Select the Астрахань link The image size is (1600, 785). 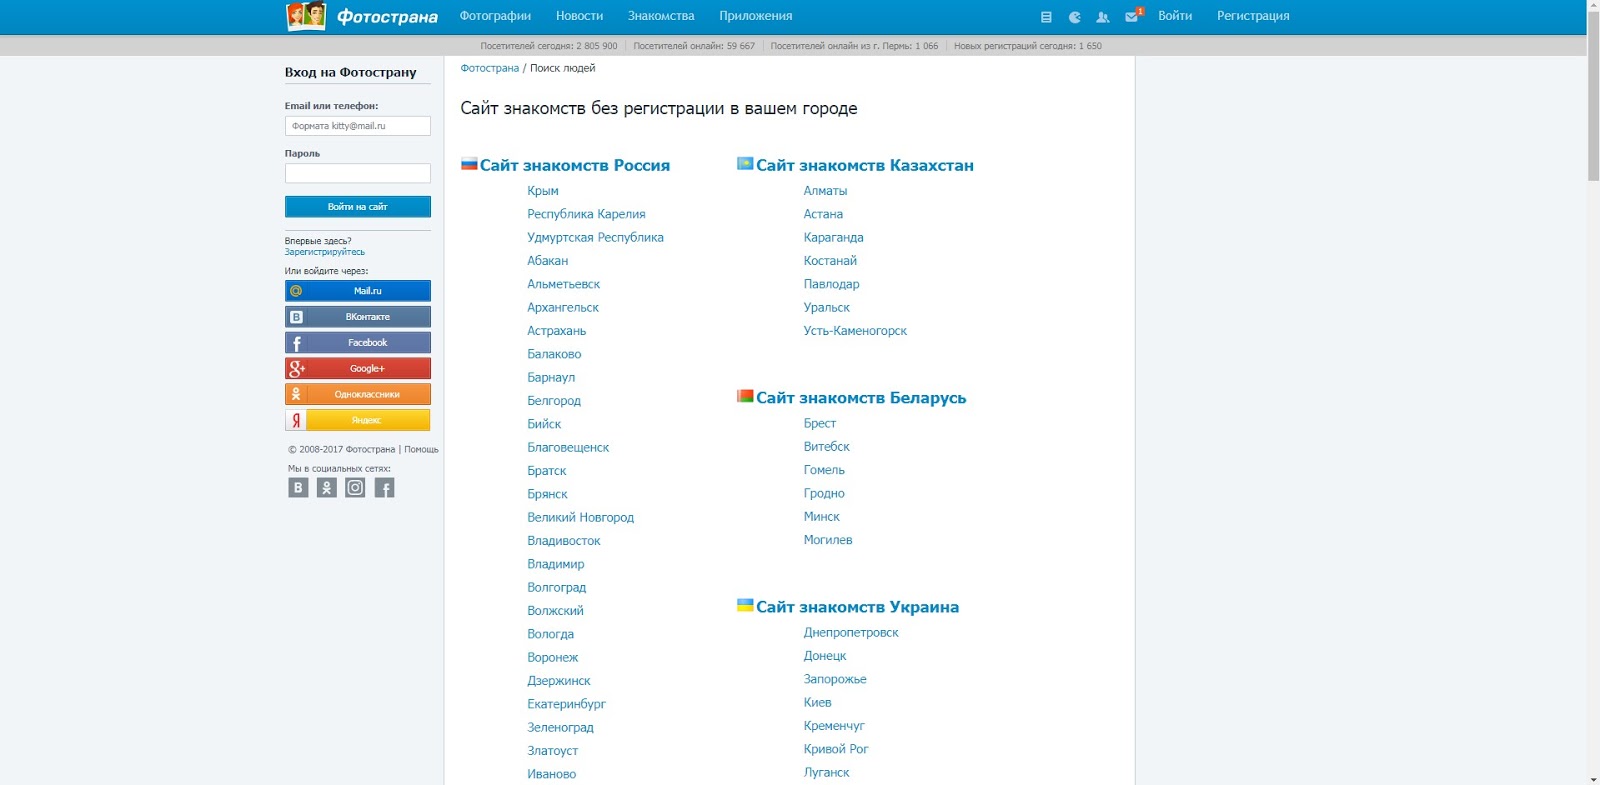pyautogui.click(x=557, y=331)
